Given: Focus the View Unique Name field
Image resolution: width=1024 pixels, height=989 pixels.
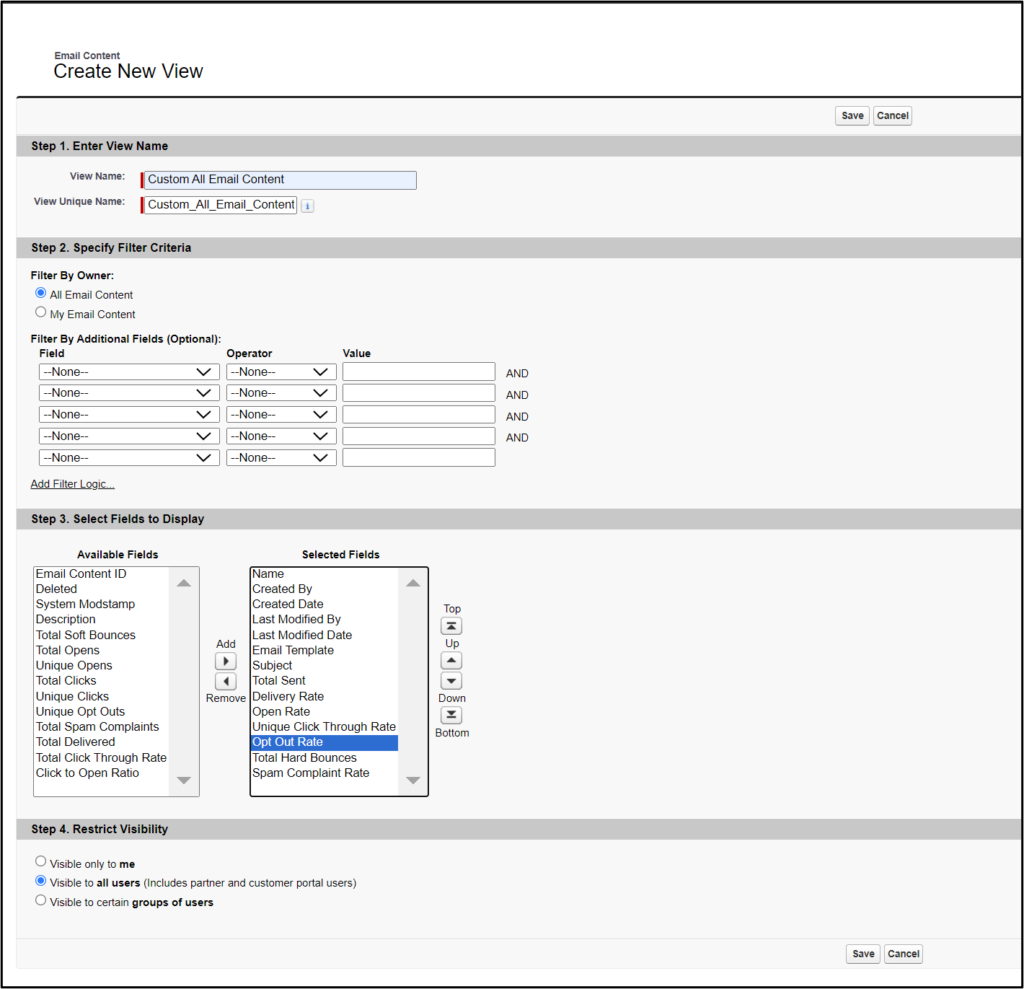Looking at the screenshot, I should (221, 205).
